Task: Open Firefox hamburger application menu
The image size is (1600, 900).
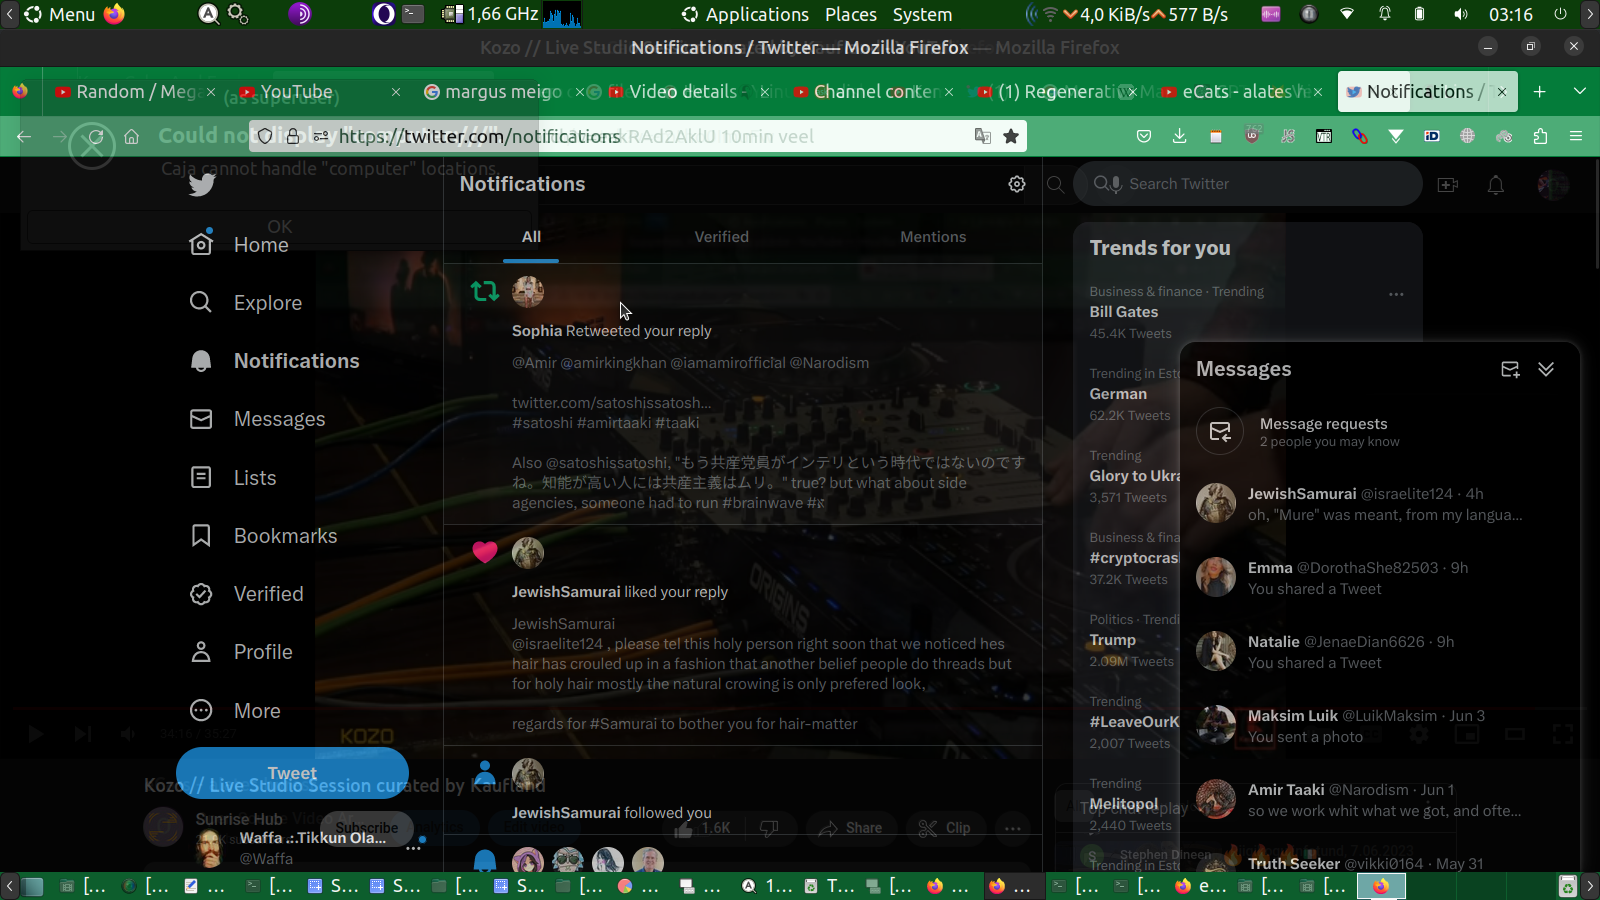Action: (x=1576, y=136)
